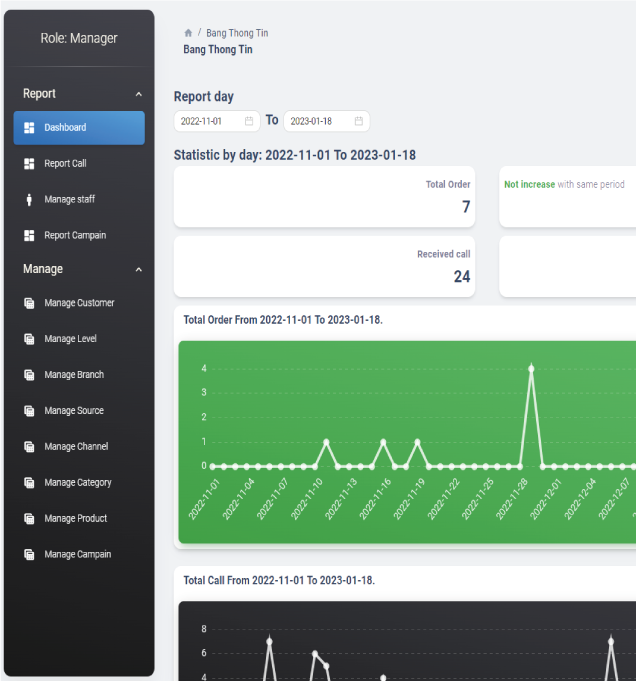Click the Report day heading
This screenshot has height=681, width=636.
pyautogui.click(x=204, y=96)
